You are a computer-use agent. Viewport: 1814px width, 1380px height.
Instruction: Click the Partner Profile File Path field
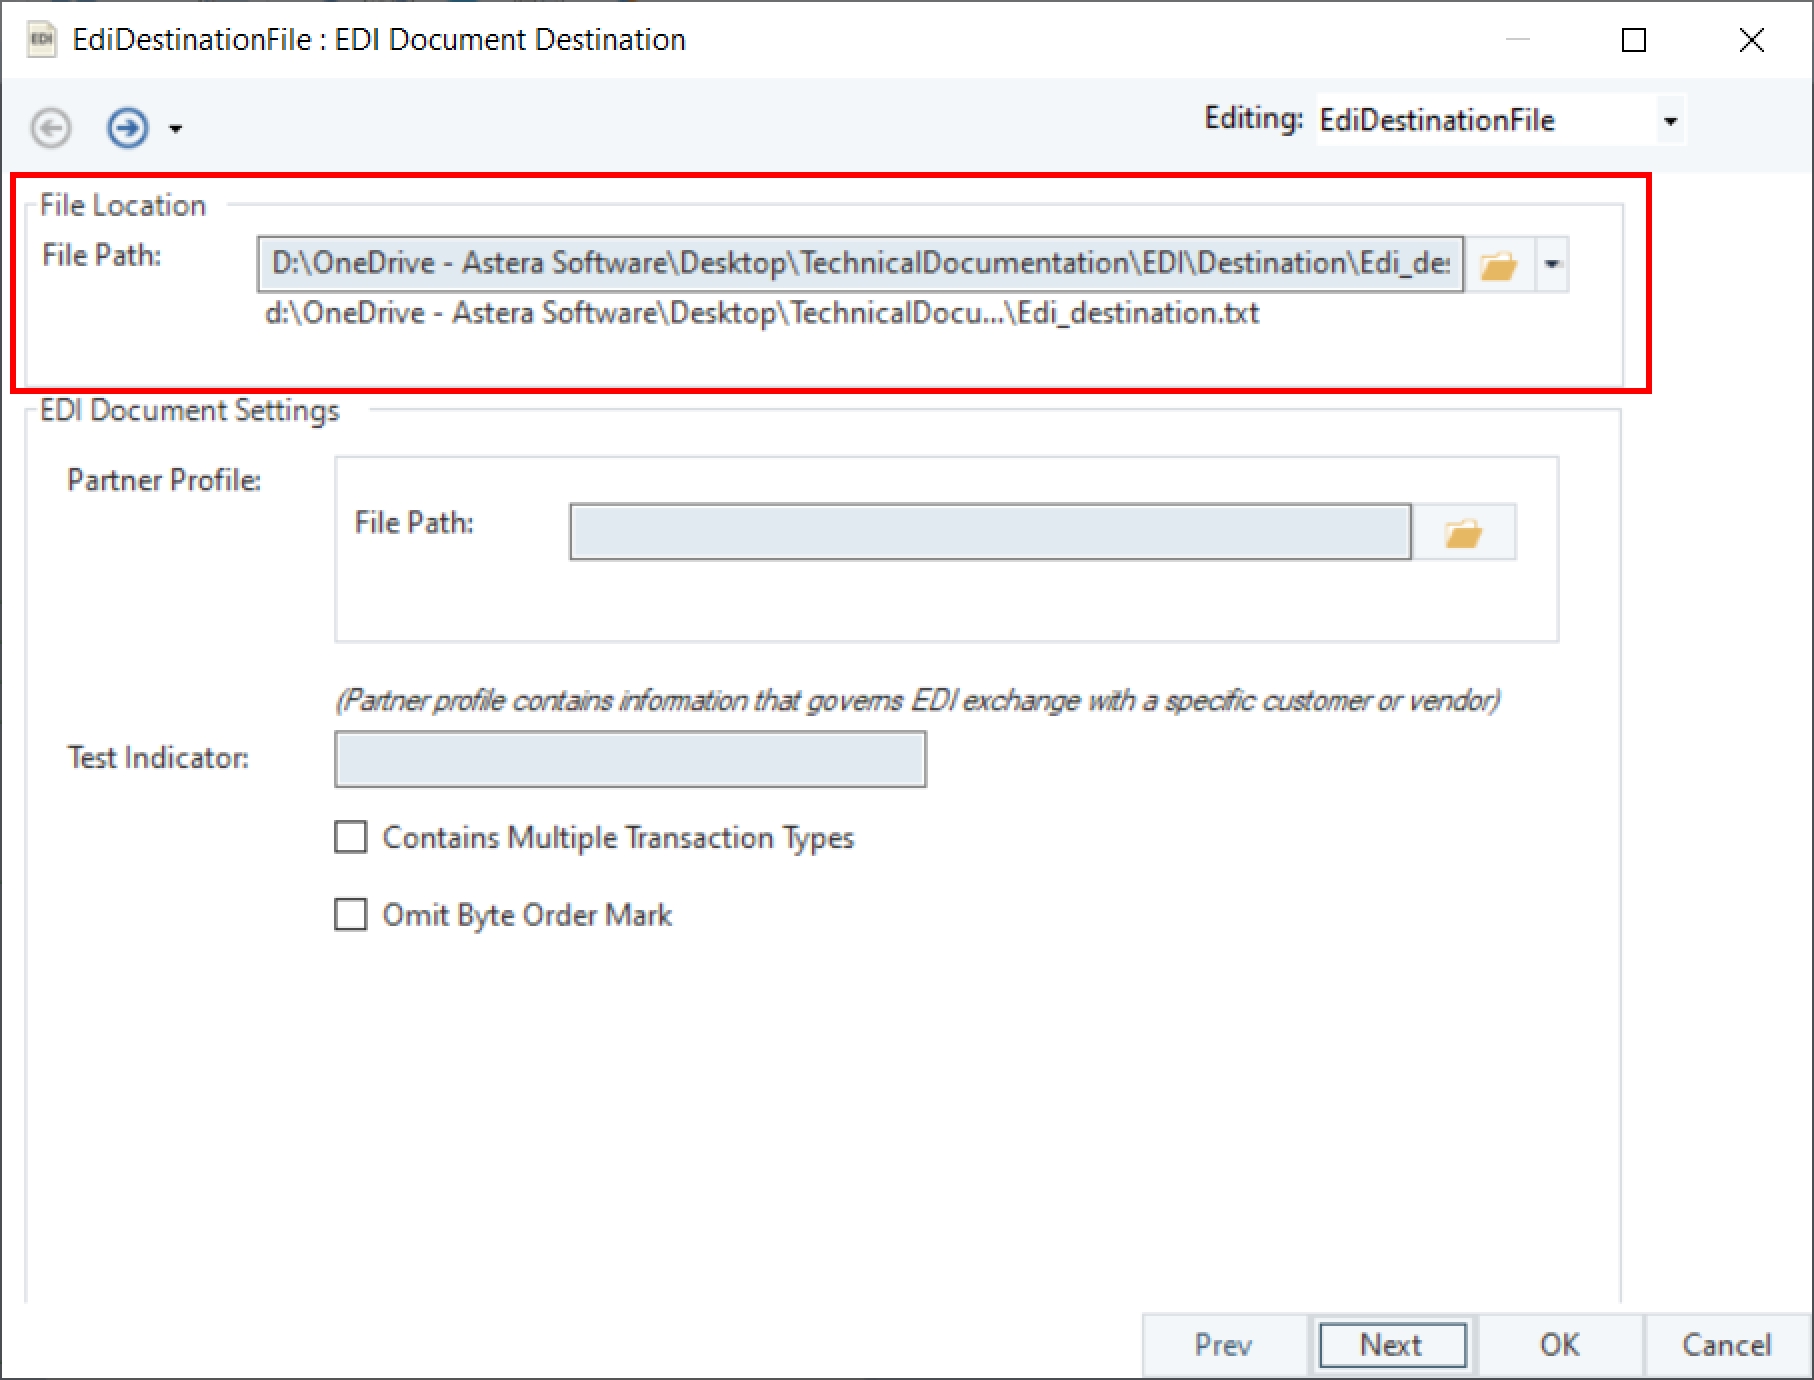coord(990,532)
